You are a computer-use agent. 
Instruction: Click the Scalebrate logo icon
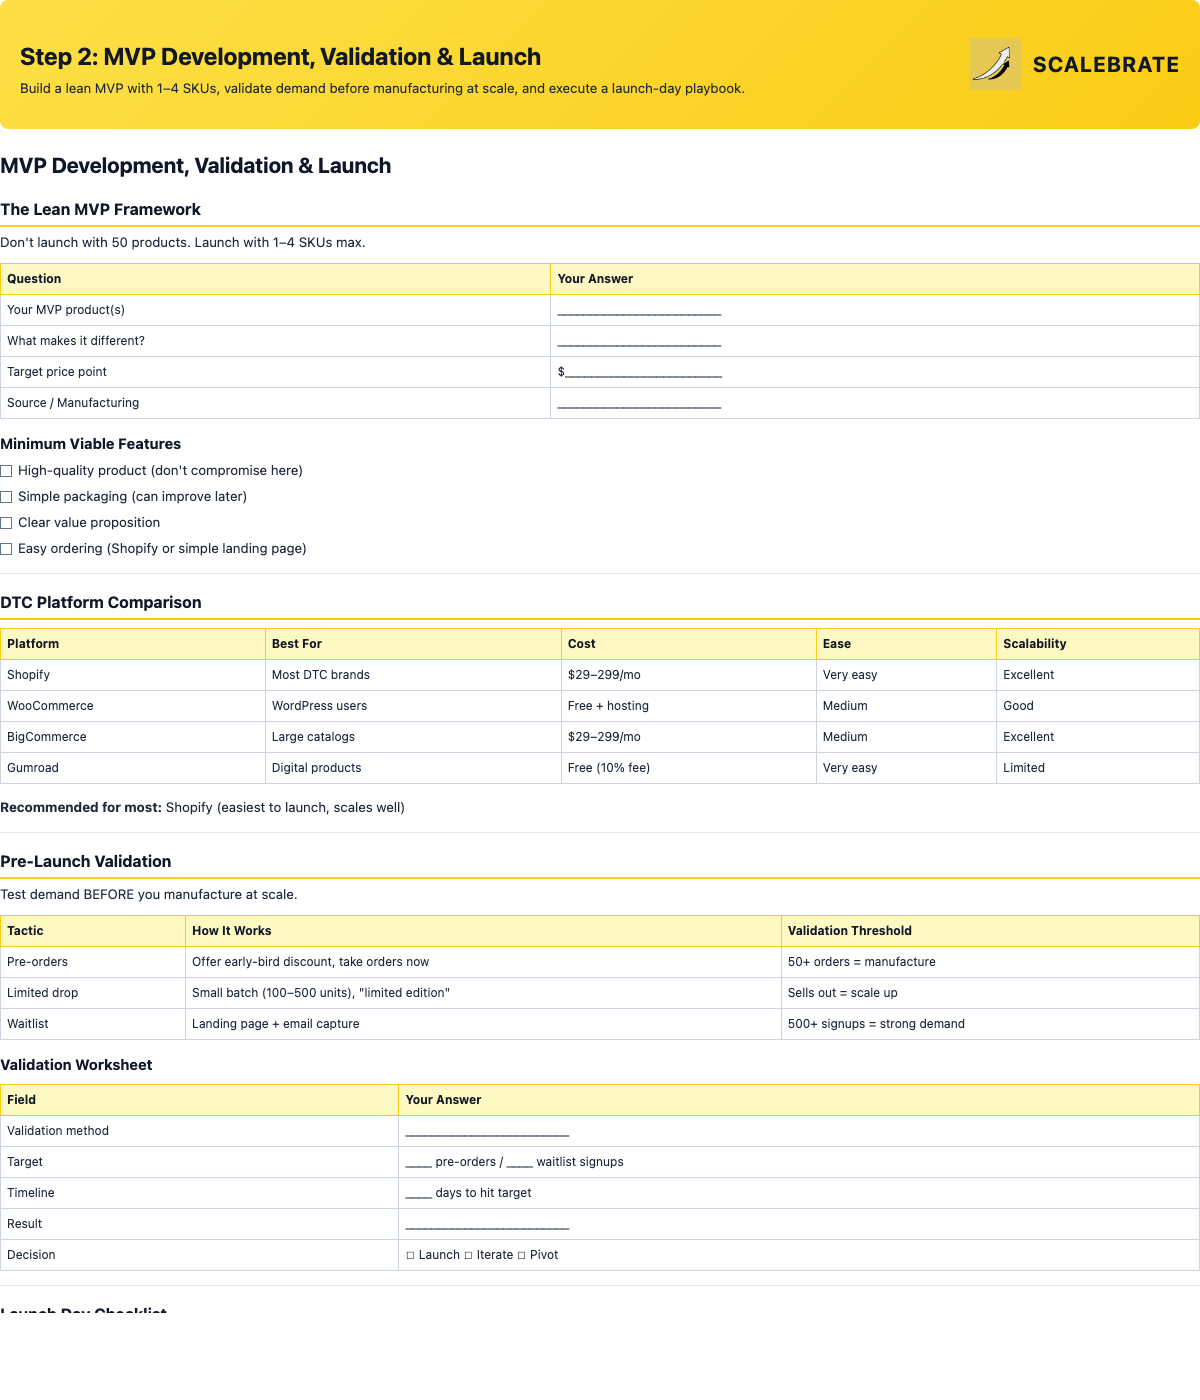click(995, 64)
